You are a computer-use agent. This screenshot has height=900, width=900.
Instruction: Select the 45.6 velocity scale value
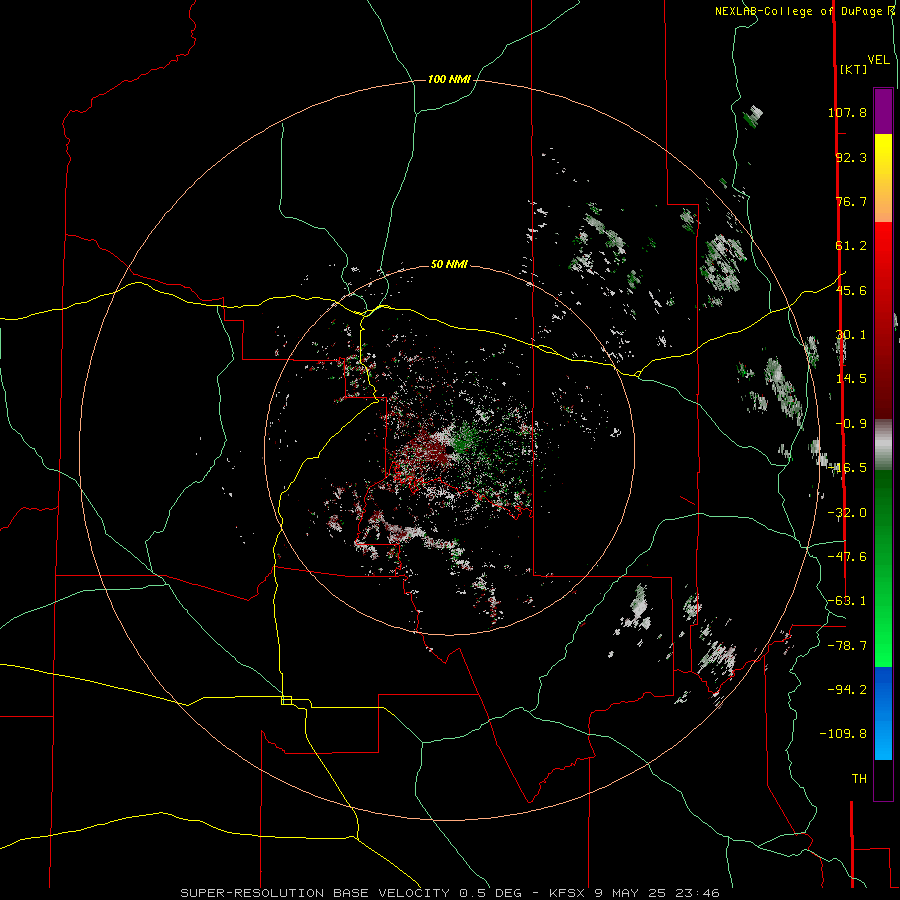[851, 290]
